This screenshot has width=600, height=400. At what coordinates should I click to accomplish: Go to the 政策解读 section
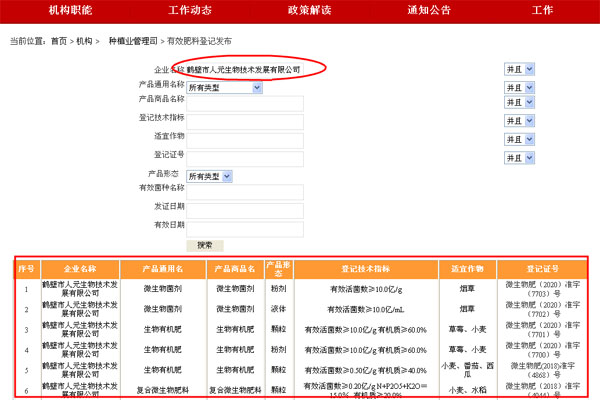click(x=309, y=10)
